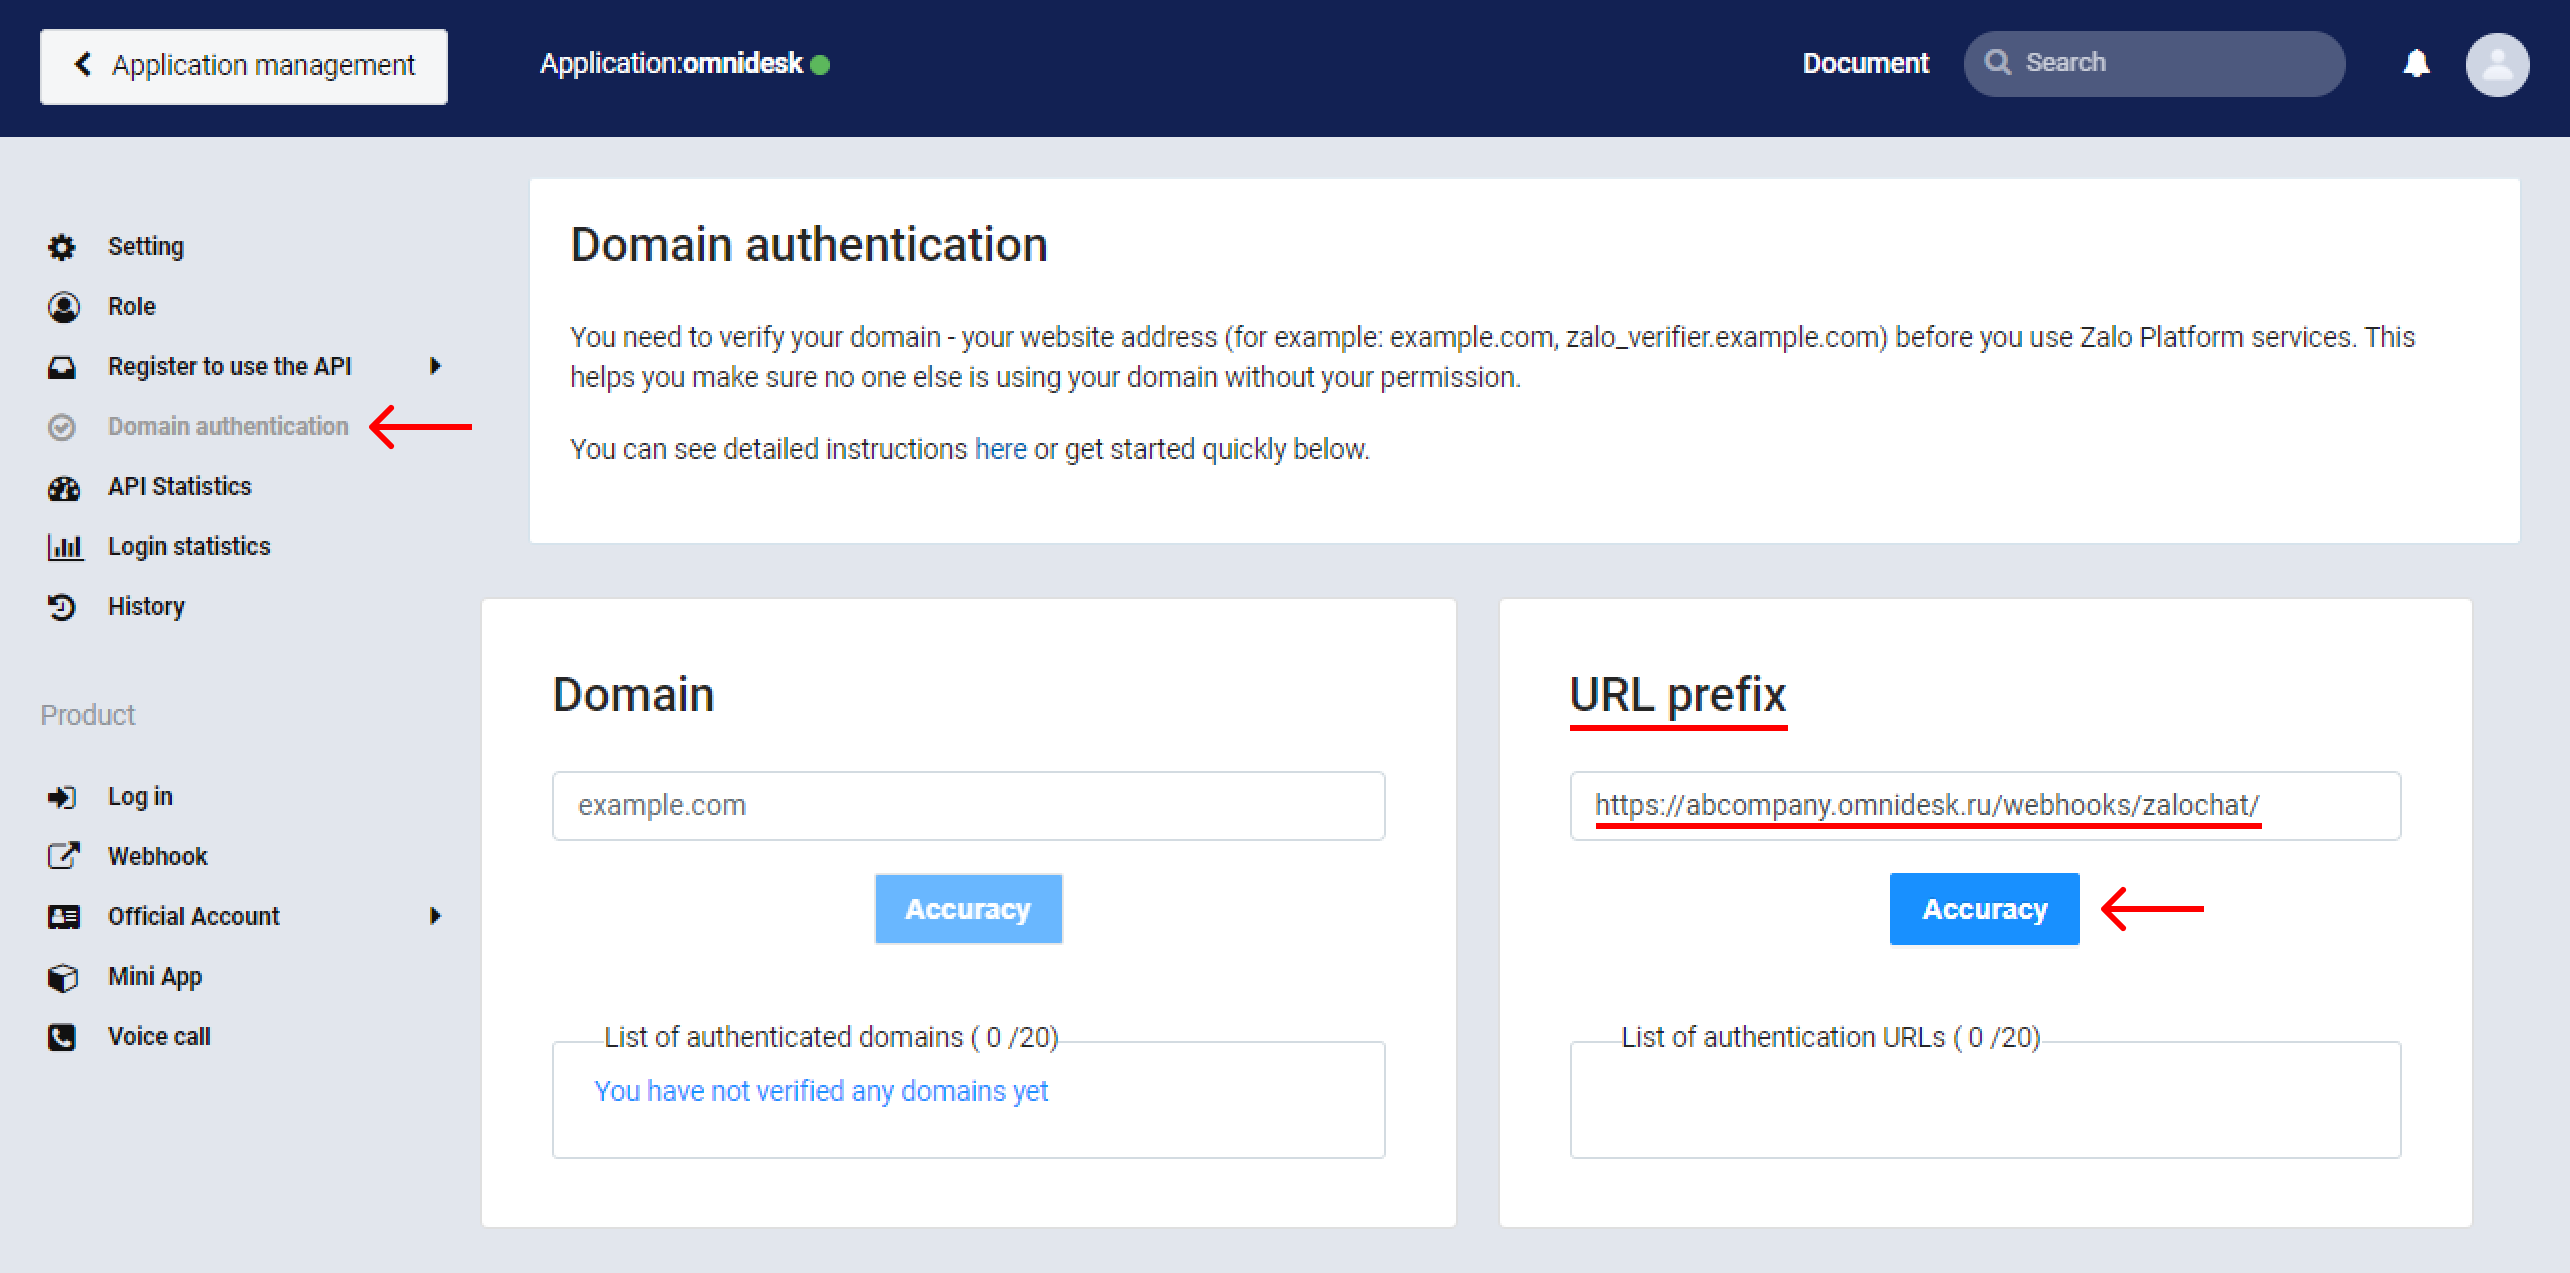Click Accuracy button under Domain
The image size is (2570, 1273).
(x=968, y=909)
